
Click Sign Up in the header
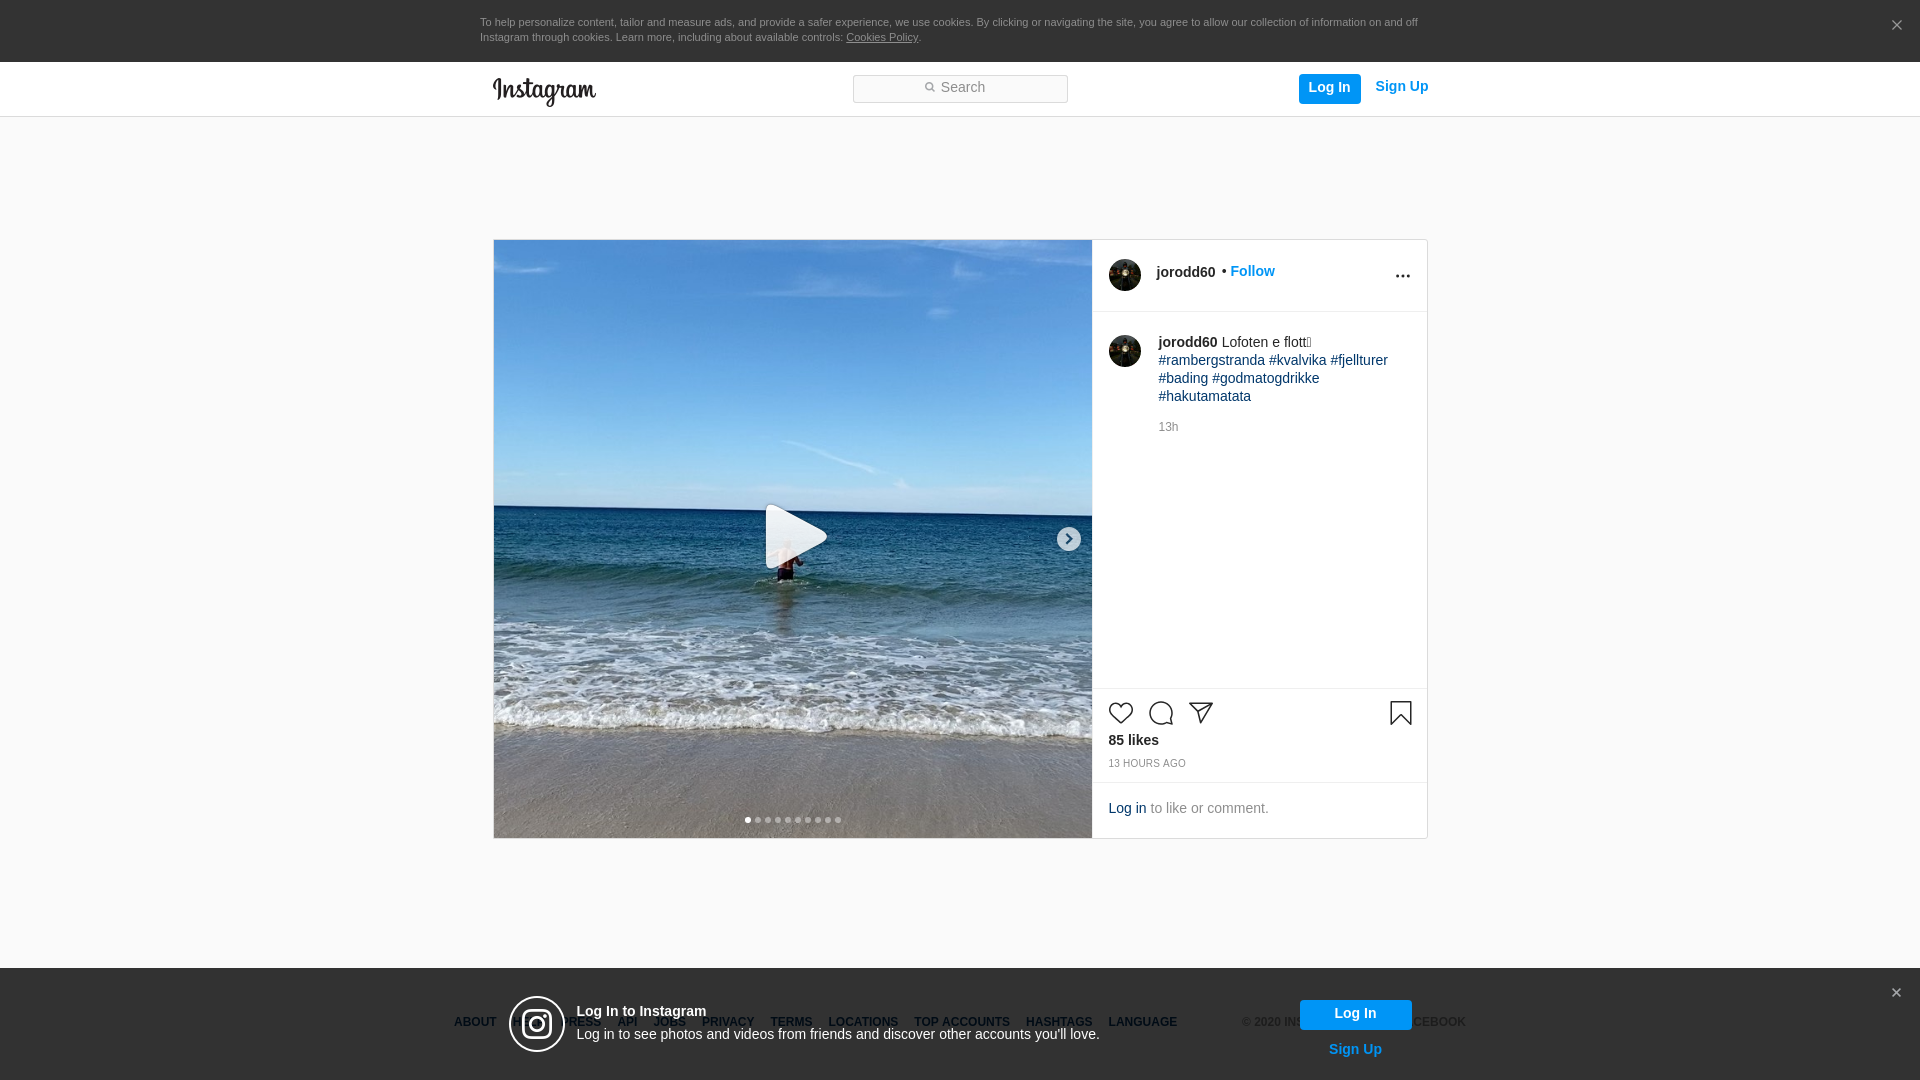click(1401, 87)
